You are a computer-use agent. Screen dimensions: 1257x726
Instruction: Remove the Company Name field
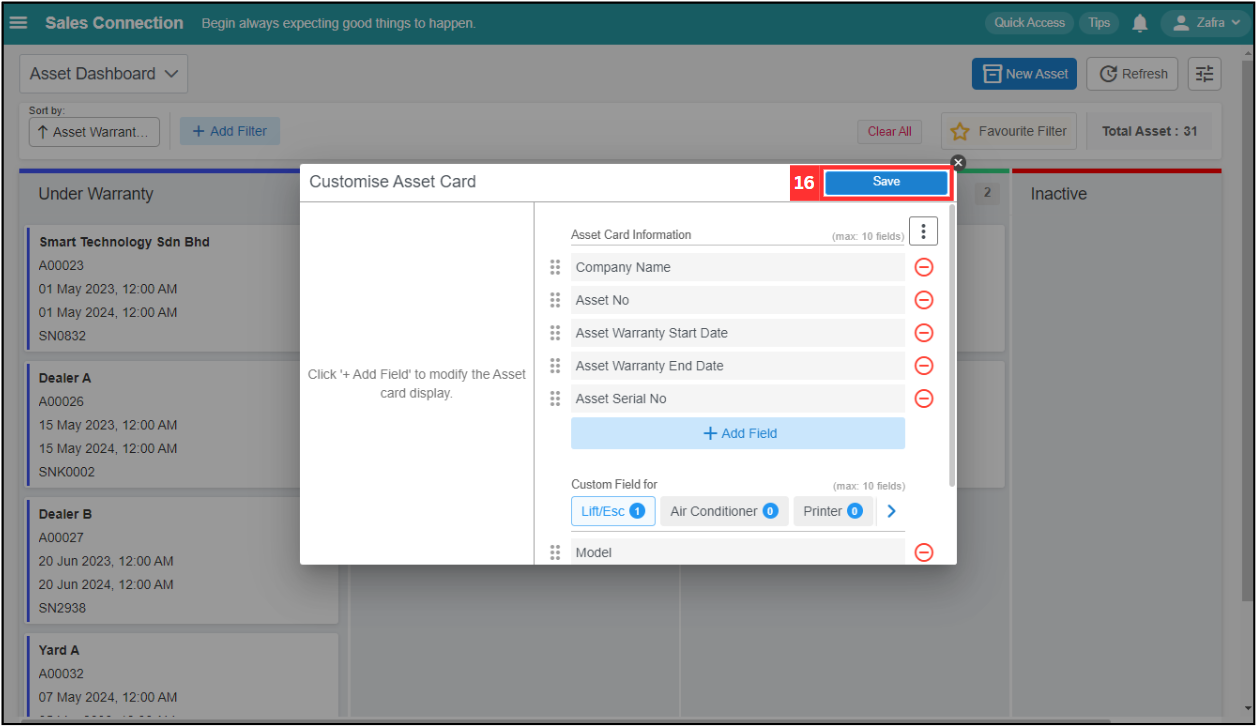tap(924, 267)
